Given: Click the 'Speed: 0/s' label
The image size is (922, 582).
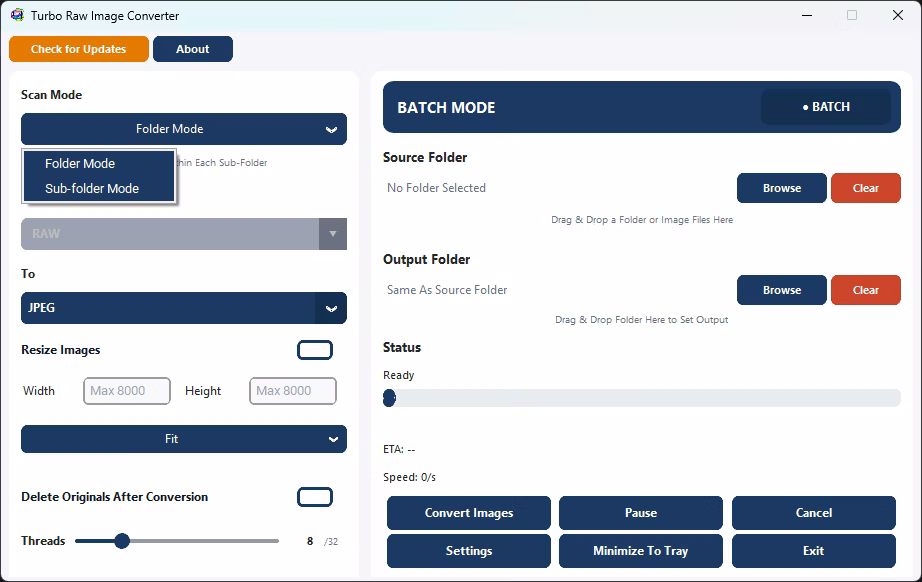Looking at the screenshot, I should [409, 477].
